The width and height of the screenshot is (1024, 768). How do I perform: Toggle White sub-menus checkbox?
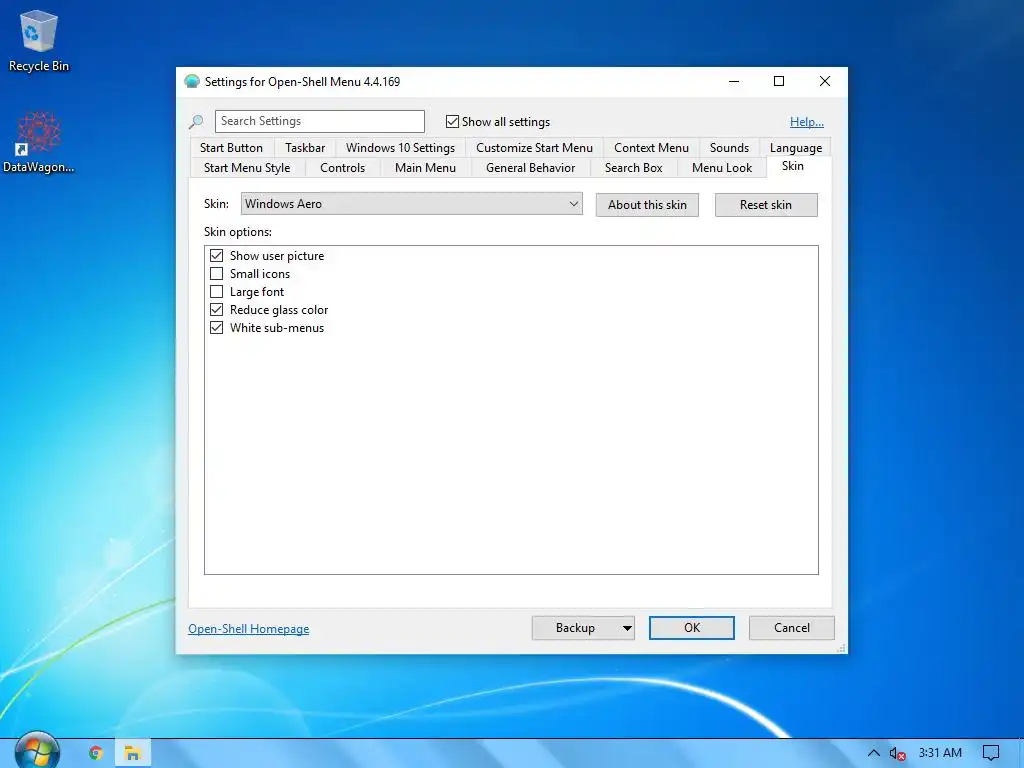[x=216, y=328]
